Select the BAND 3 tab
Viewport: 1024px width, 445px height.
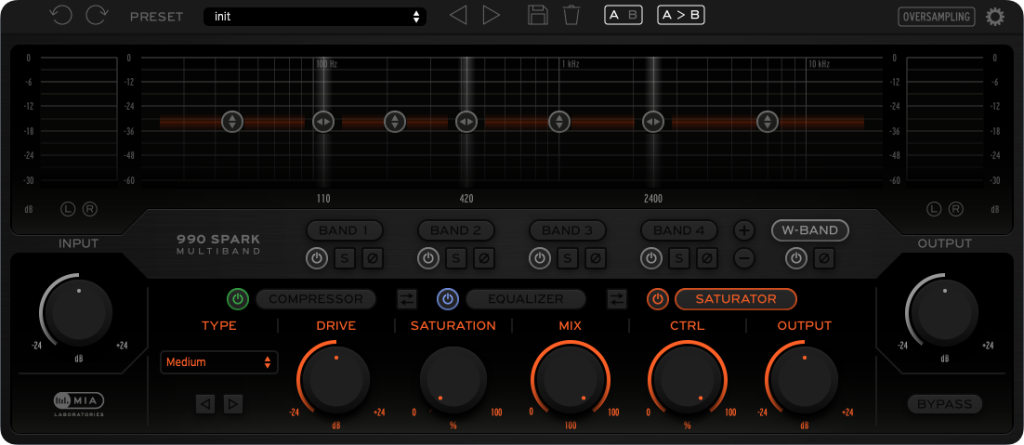[568, 230]
